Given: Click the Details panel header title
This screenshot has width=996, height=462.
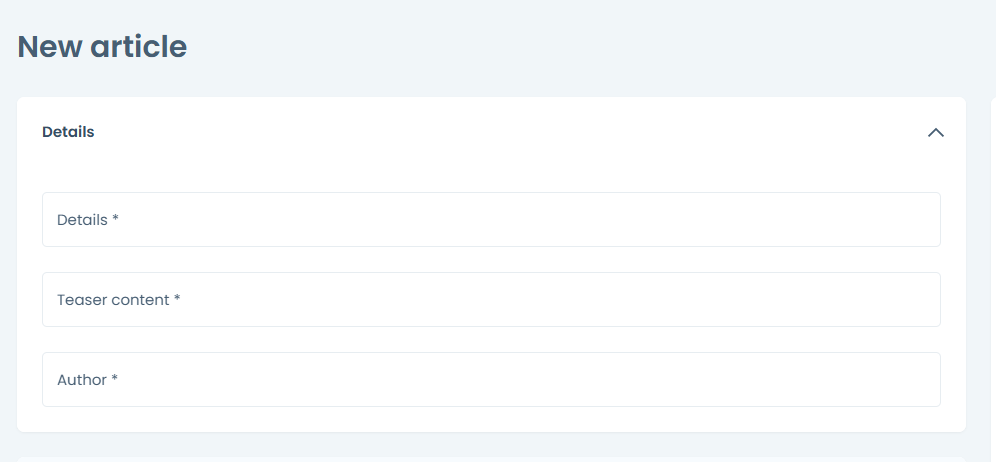Looking at the screenshot, I should click(68, 132).
